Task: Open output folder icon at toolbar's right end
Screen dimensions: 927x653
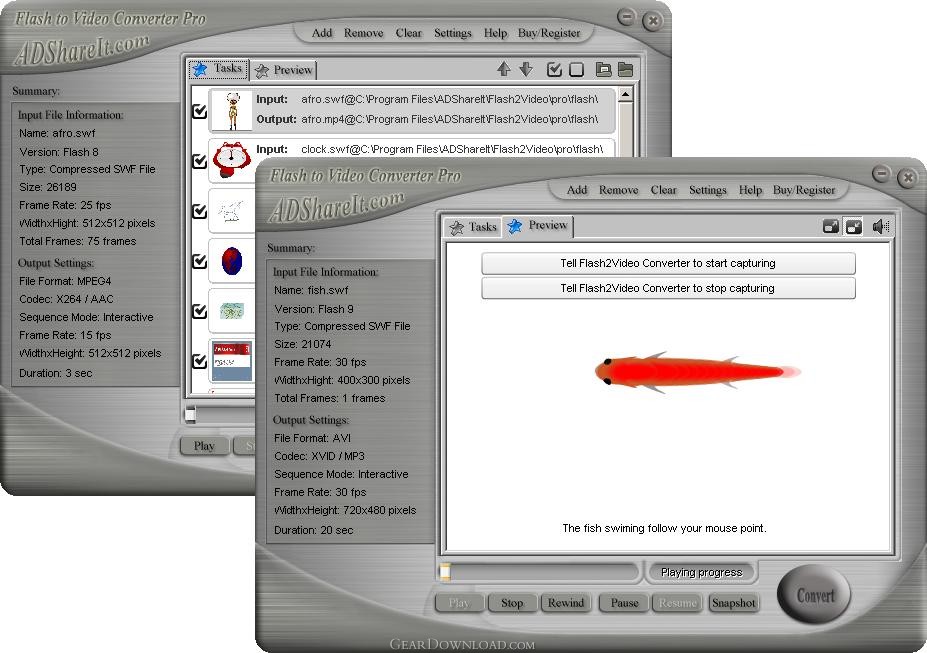Action: (625, 69)
